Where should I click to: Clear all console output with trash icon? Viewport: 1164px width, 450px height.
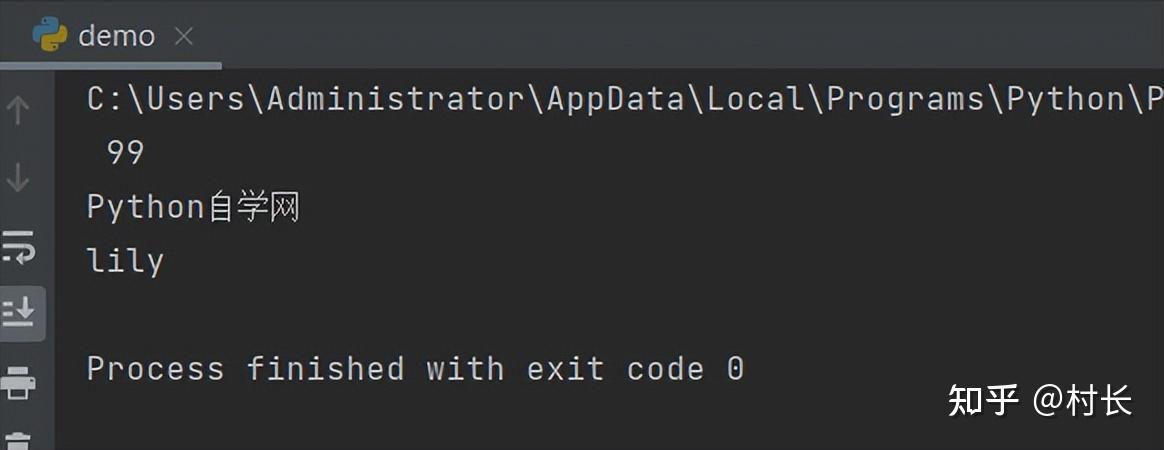pos(18,442)
